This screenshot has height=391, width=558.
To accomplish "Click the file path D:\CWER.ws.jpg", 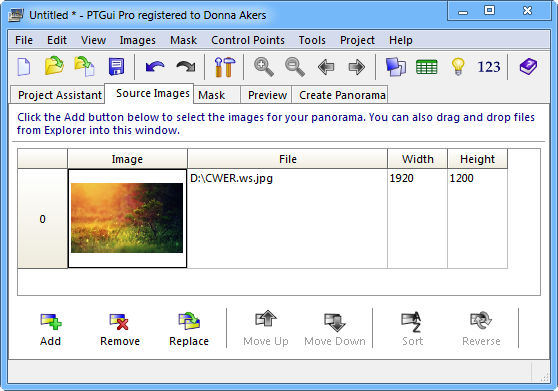I will pos(232,178).
